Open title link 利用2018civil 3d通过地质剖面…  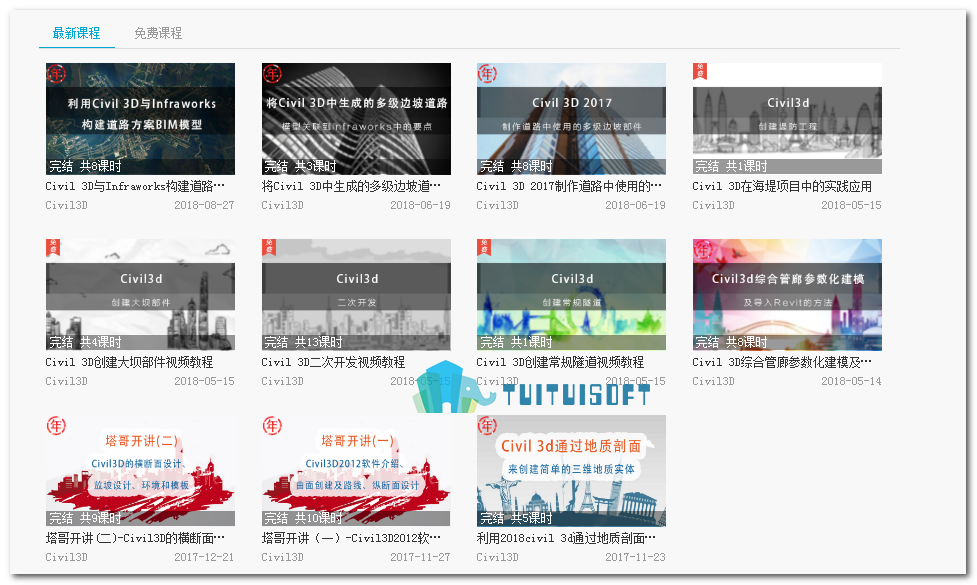tap(566, 538)
